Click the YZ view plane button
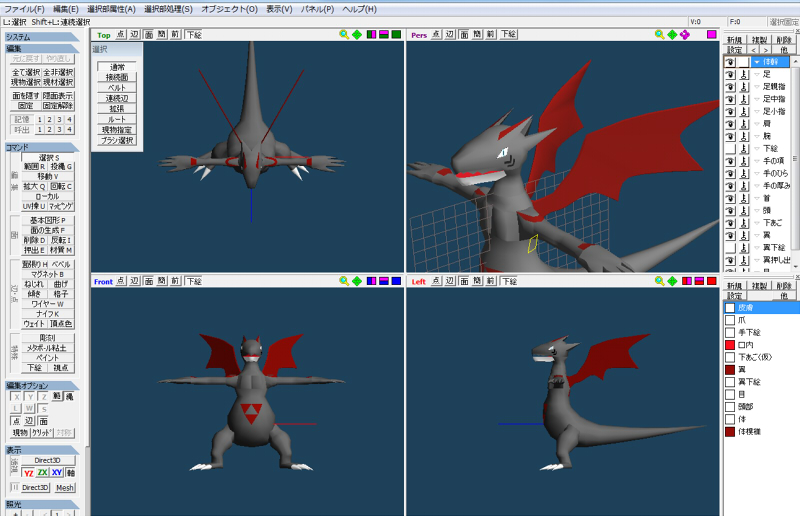 coord(29,473)
